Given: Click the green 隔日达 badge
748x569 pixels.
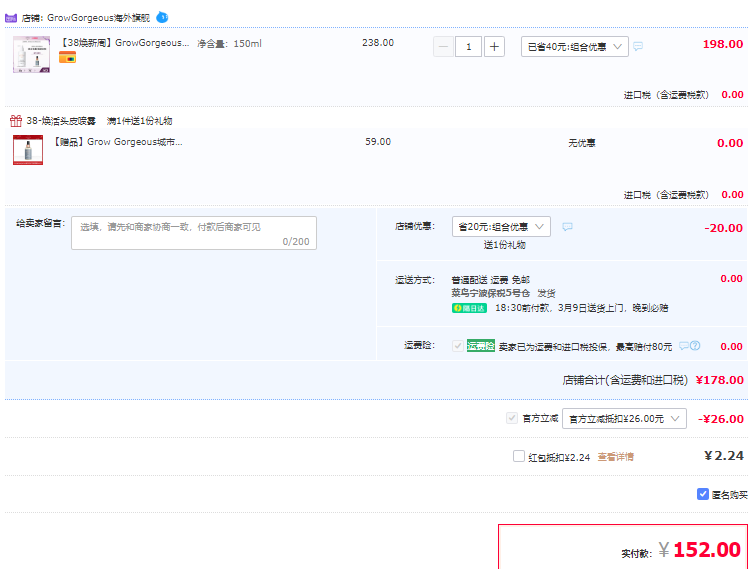Looking at the screenshot, I should click(469, 308).
